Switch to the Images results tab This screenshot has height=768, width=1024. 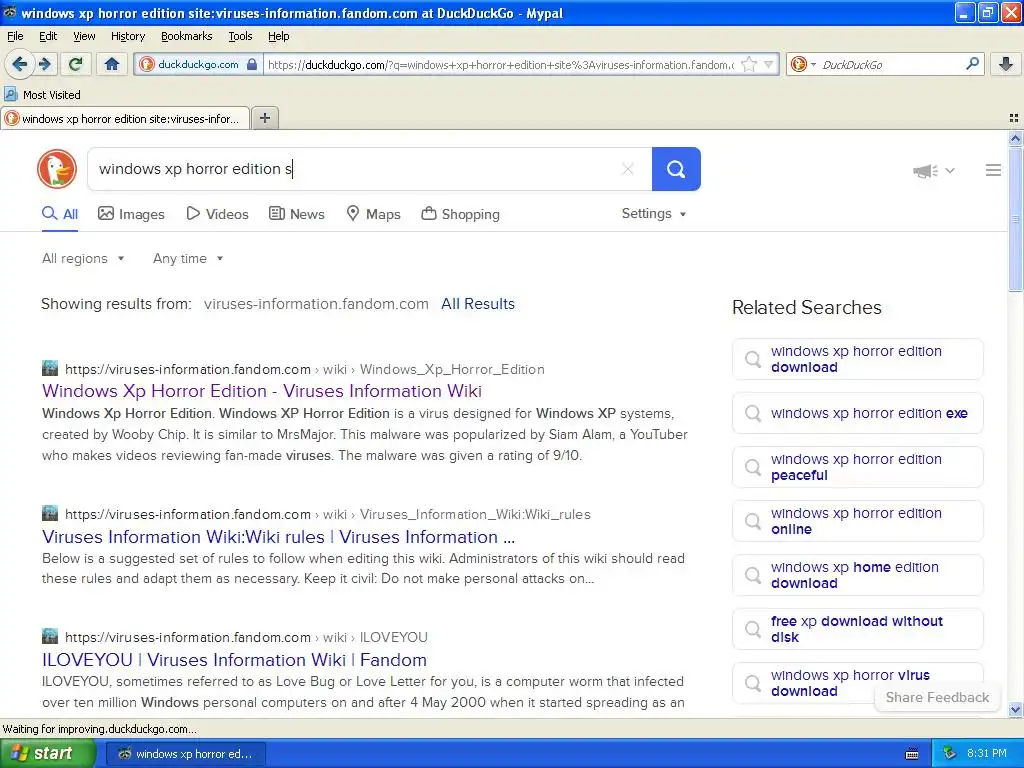click(131, 214)
